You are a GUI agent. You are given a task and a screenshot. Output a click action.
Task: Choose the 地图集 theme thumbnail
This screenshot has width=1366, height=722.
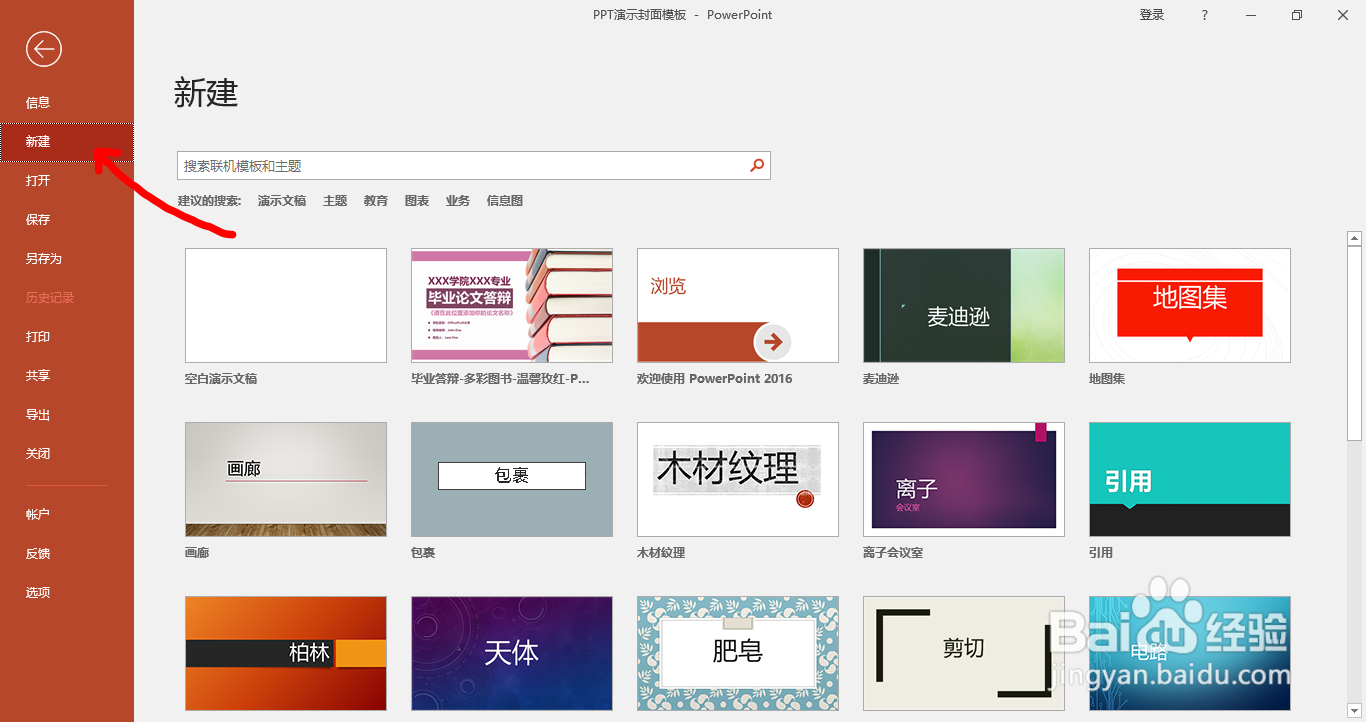(x=1190, y=305)
